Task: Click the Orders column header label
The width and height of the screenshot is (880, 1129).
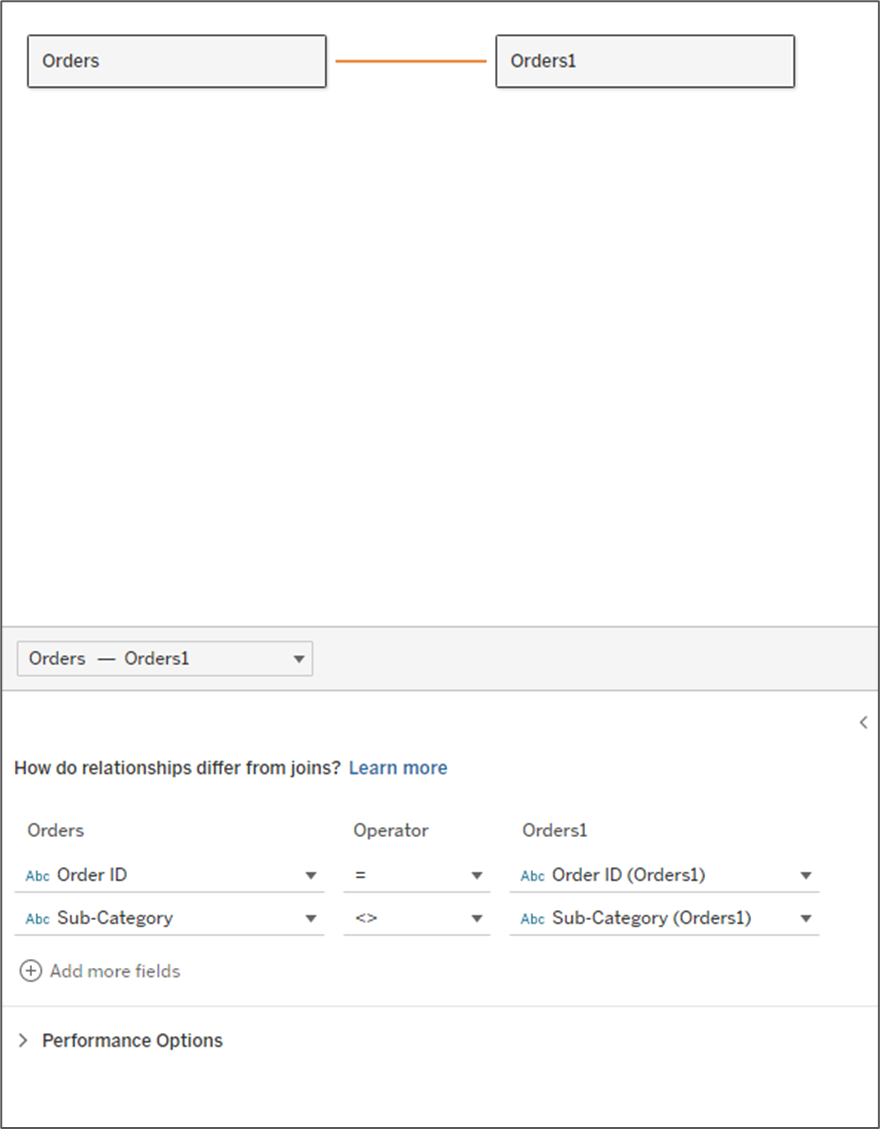Action: (55, 830)
